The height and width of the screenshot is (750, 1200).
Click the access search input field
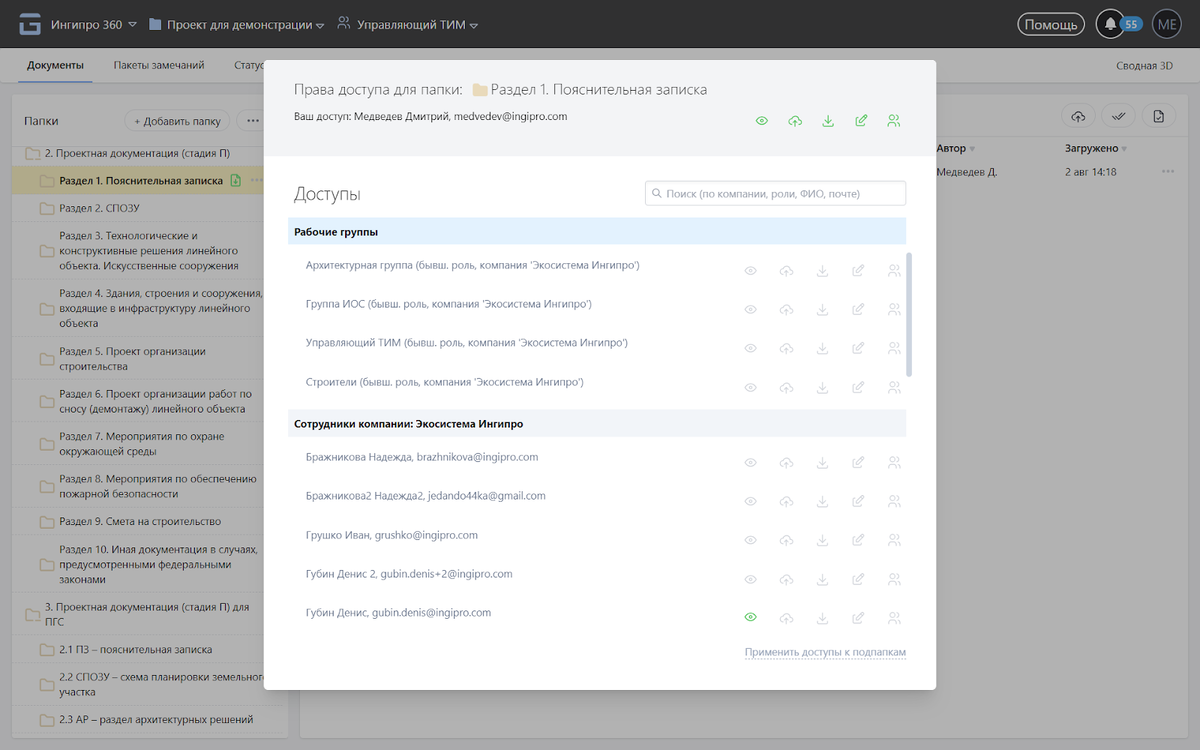(776, 193)
